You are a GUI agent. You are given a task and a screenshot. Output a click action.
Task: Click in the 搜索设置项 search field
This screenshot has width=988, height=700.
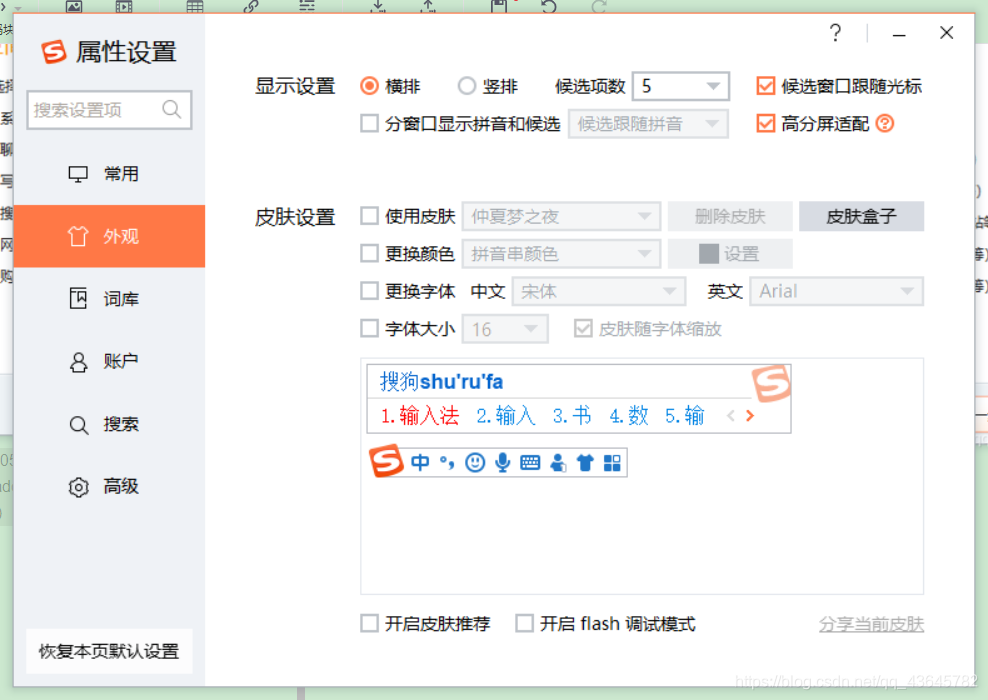click(109, 110)
